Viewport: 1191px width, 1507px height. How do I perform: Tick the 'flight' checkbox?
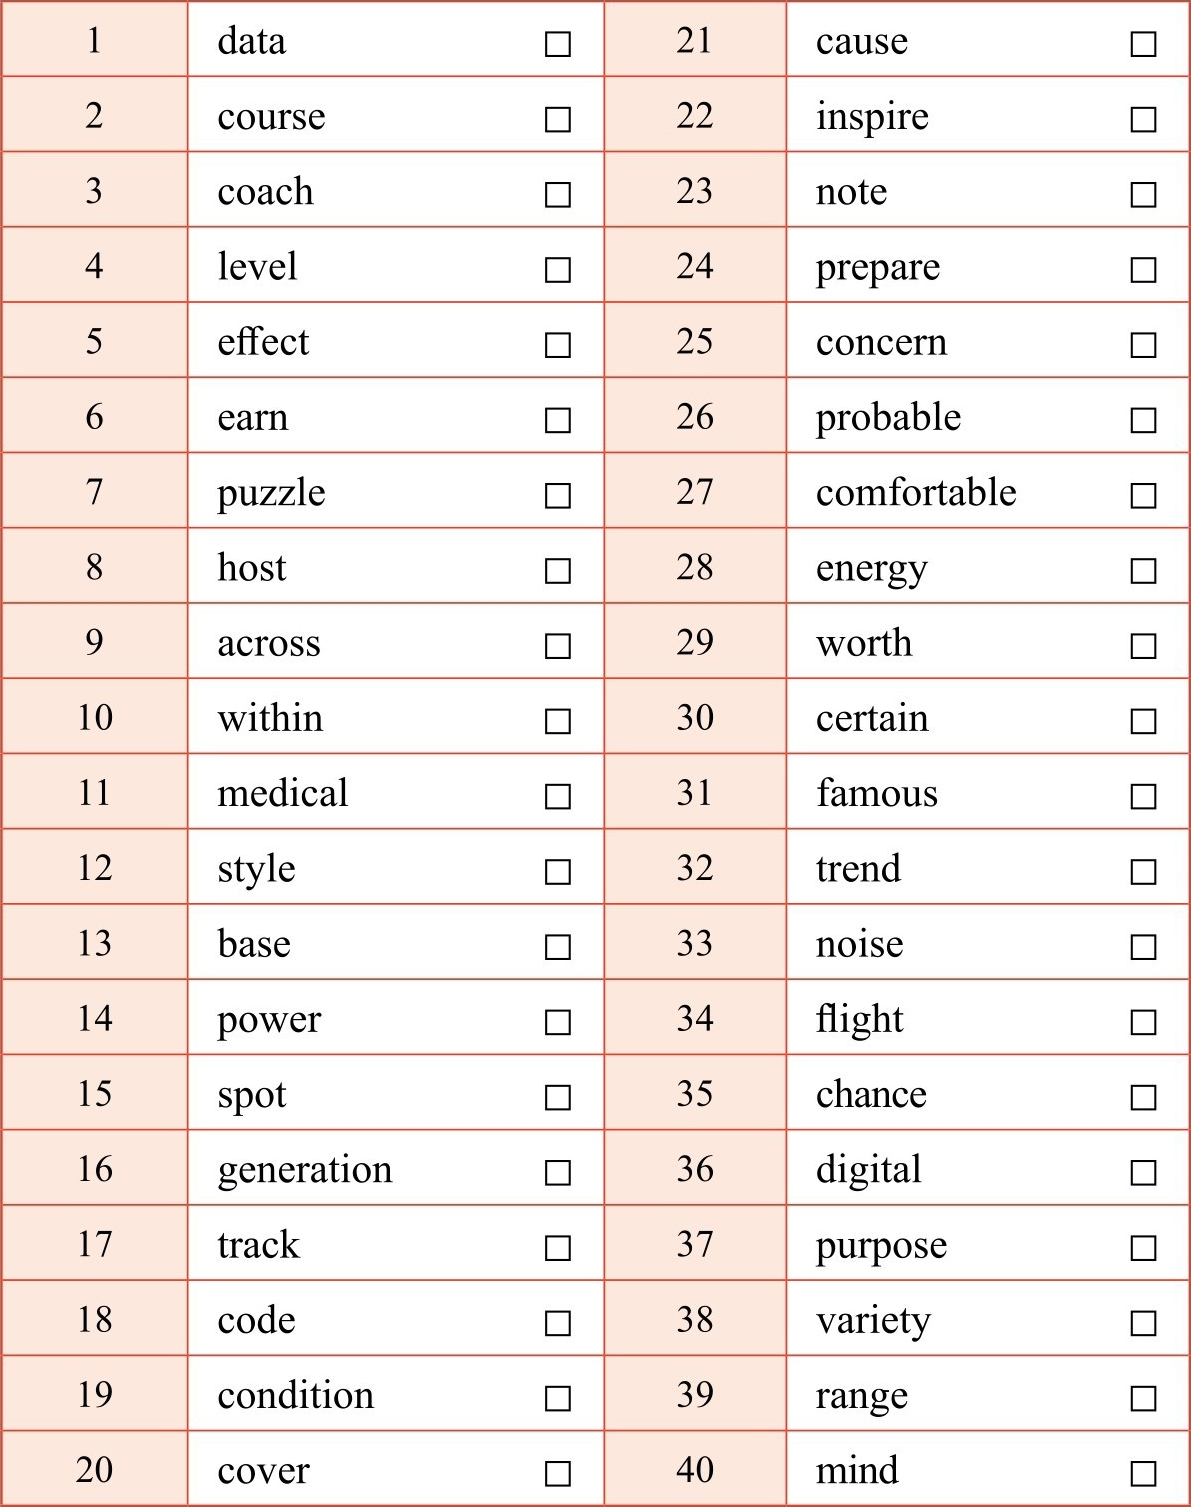click(x=1143, y=1022)
